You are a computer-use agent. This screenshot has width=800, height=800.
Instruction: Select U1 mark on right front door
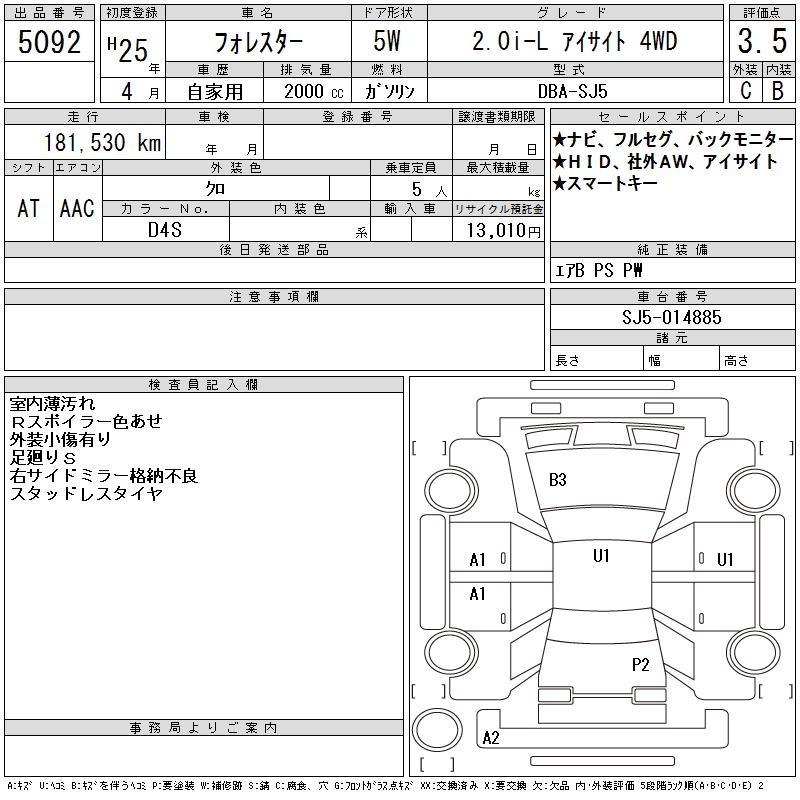click(x=725, y=560)
